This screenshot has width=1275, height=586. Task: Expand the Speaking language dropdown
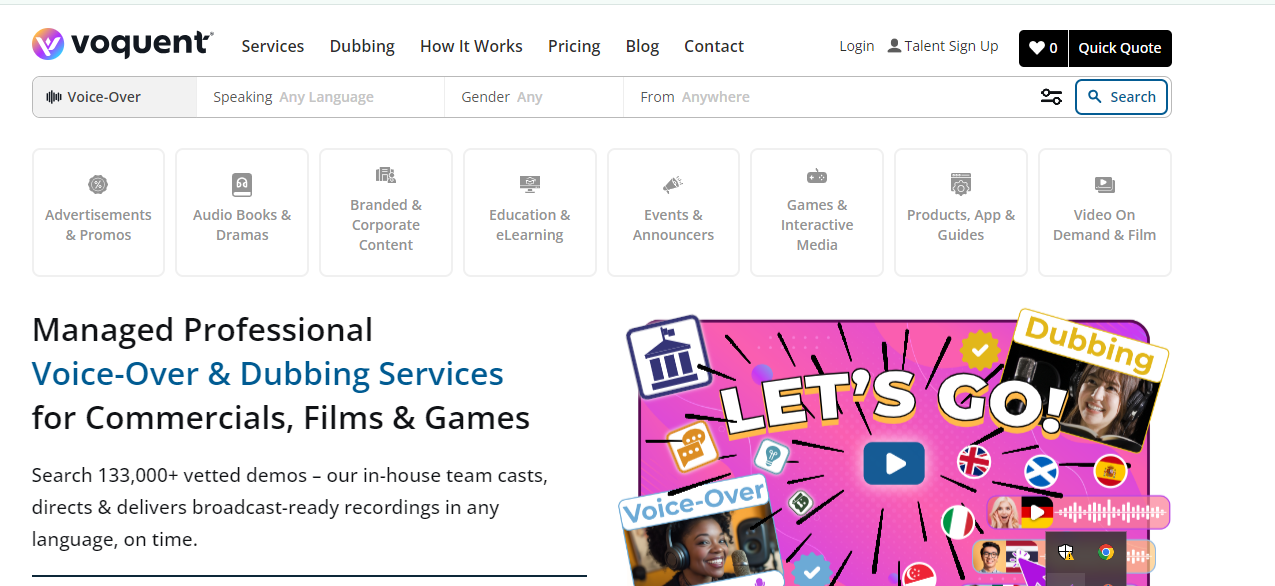pos(320,97)
